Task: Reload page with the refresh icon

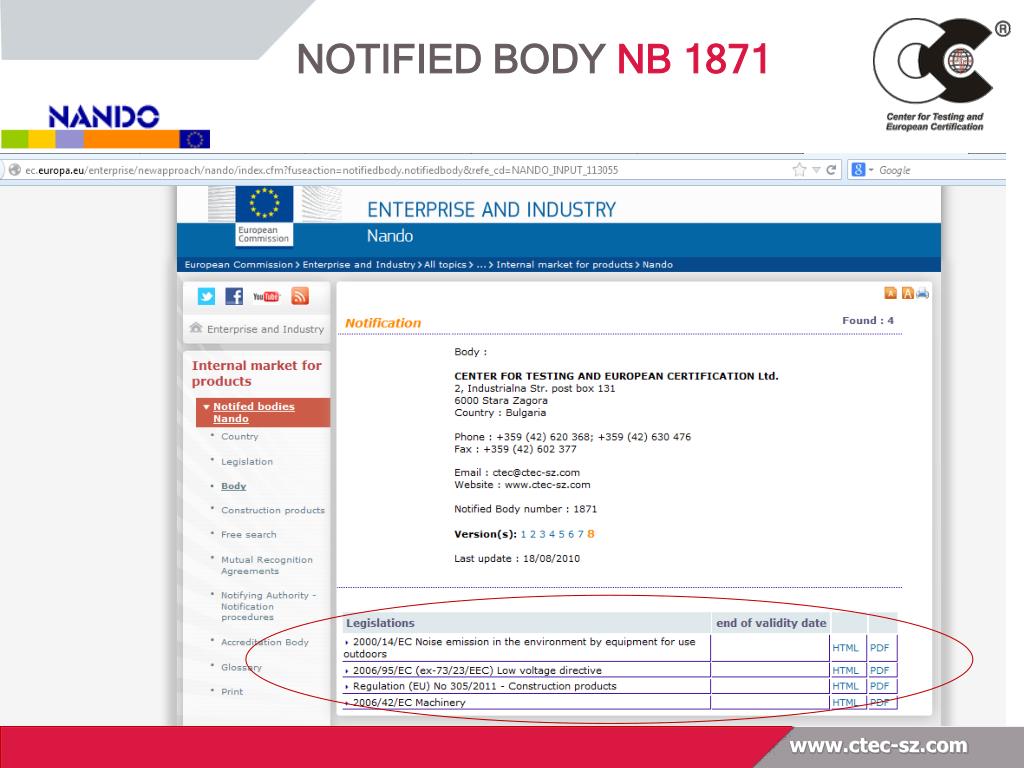Action: click(831, 170)
